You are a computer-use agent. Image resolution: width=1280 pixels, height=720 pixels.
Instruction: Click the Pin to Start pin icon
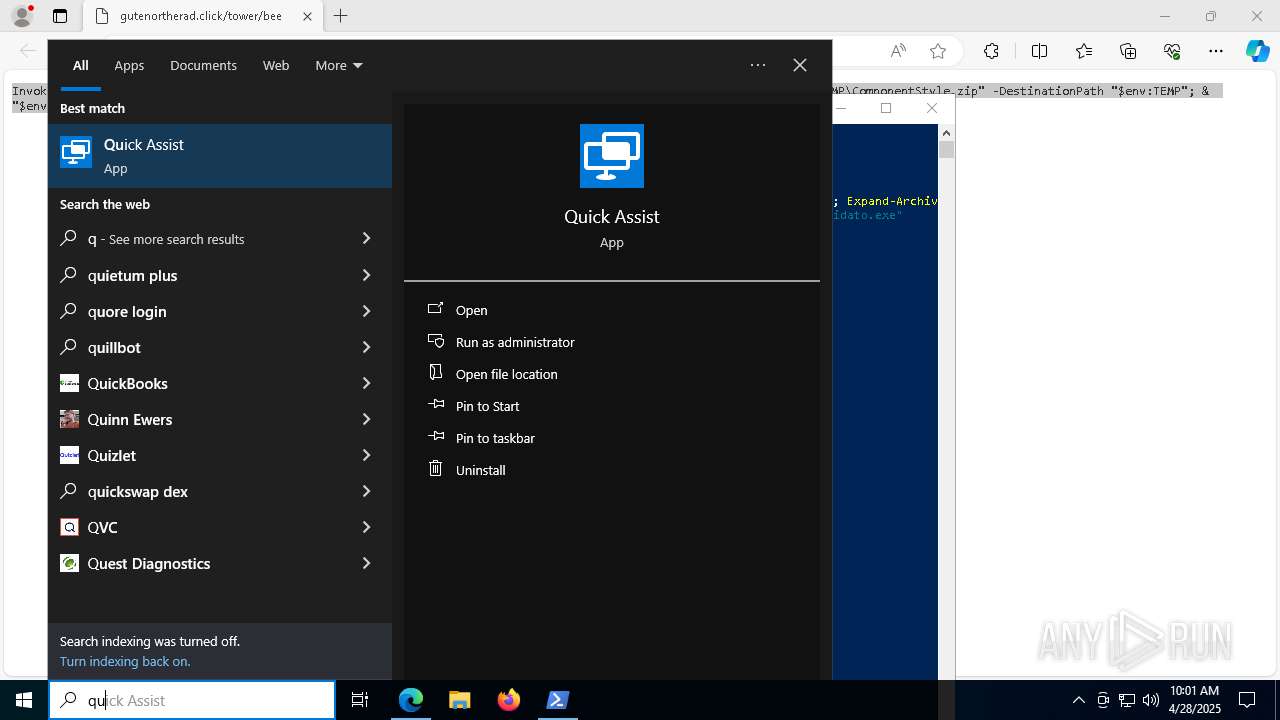pos(435,405)
